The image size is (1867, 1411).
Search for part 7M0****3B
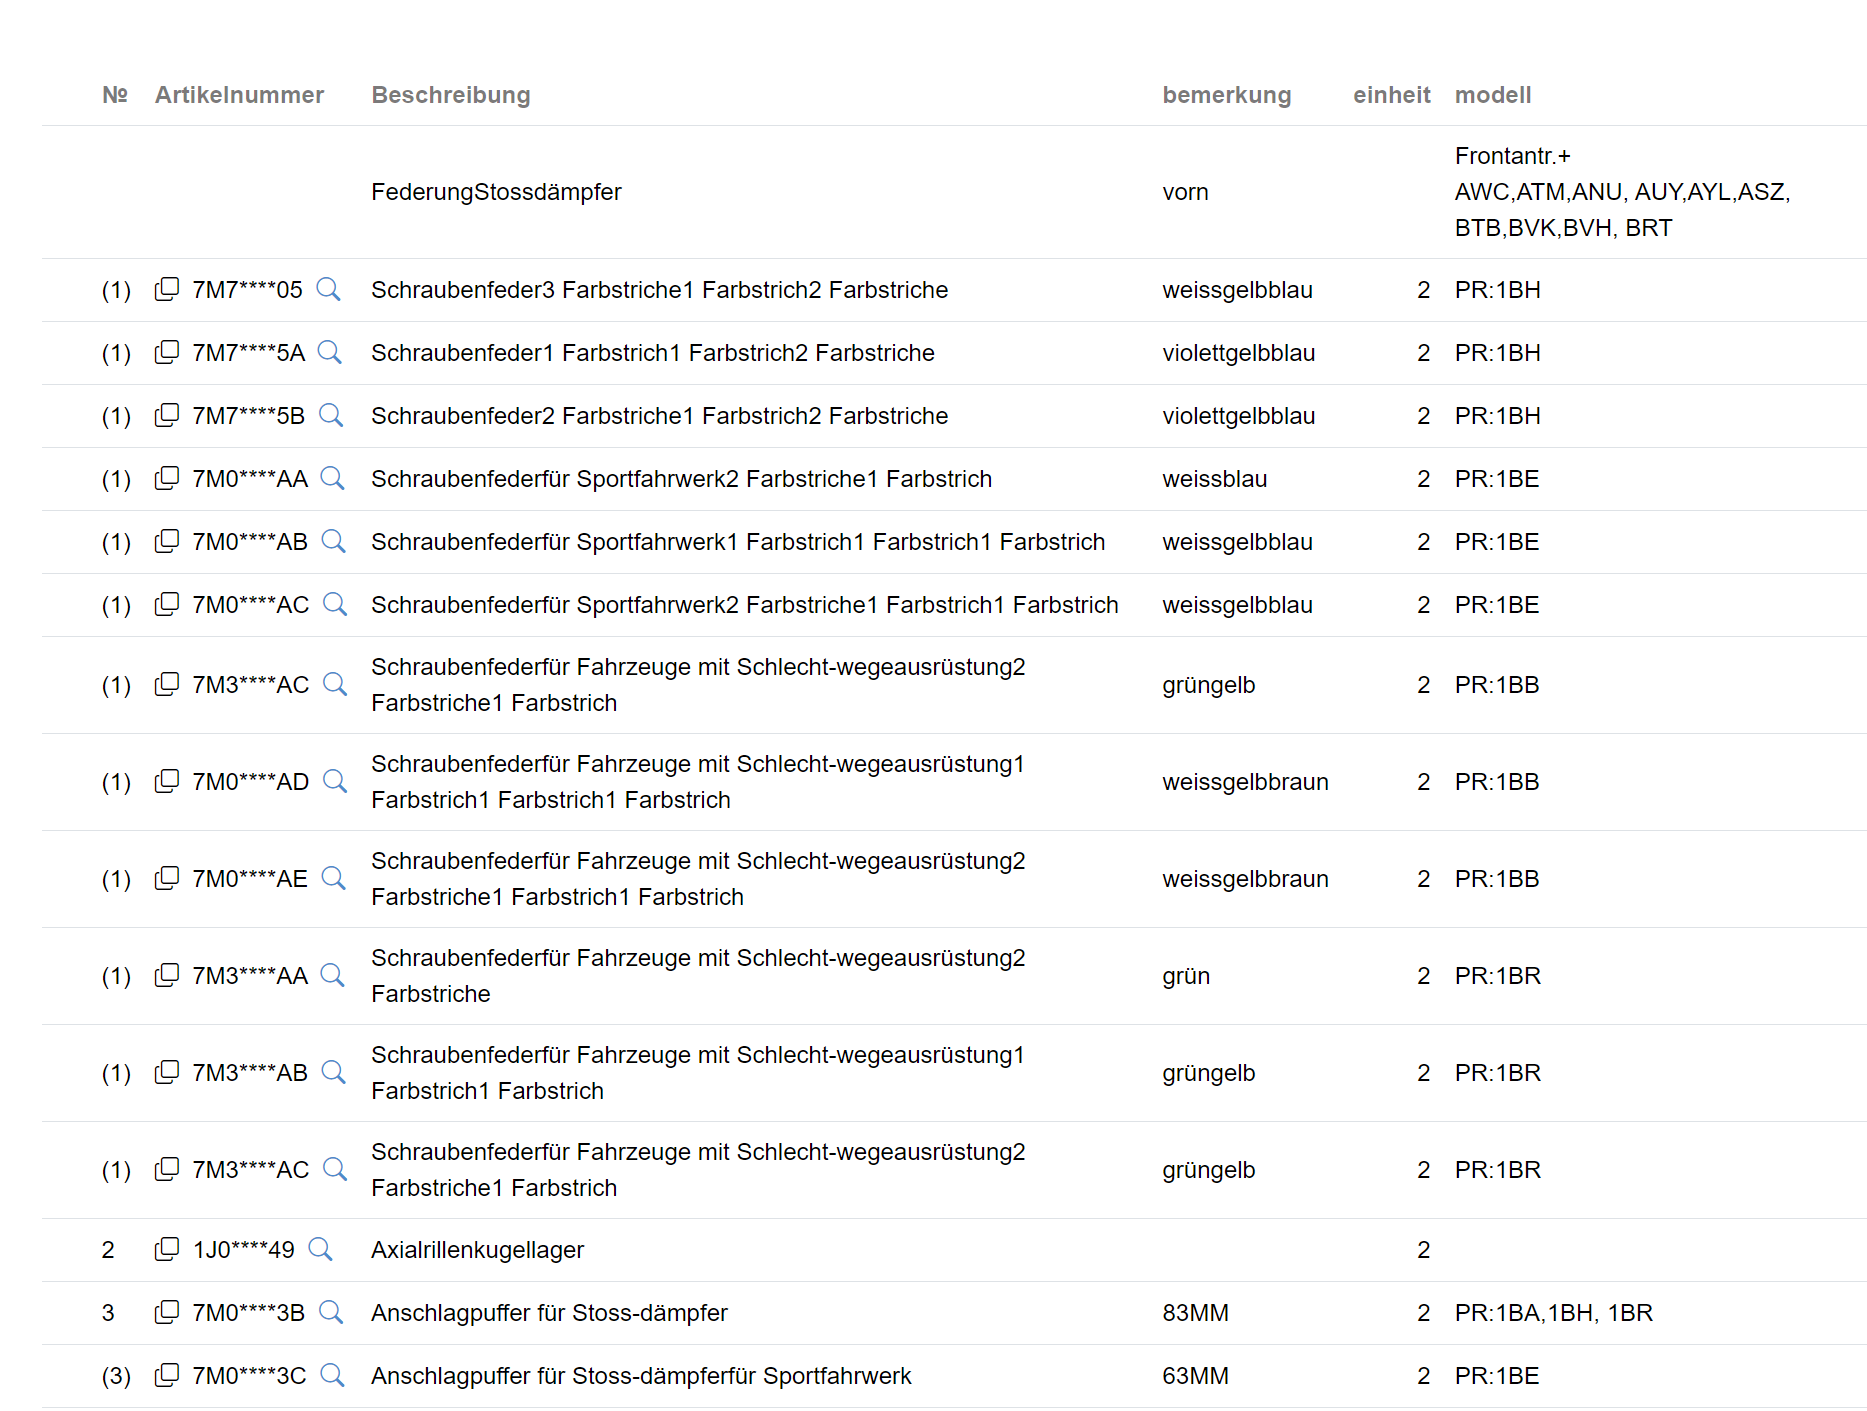(330, 1313)
